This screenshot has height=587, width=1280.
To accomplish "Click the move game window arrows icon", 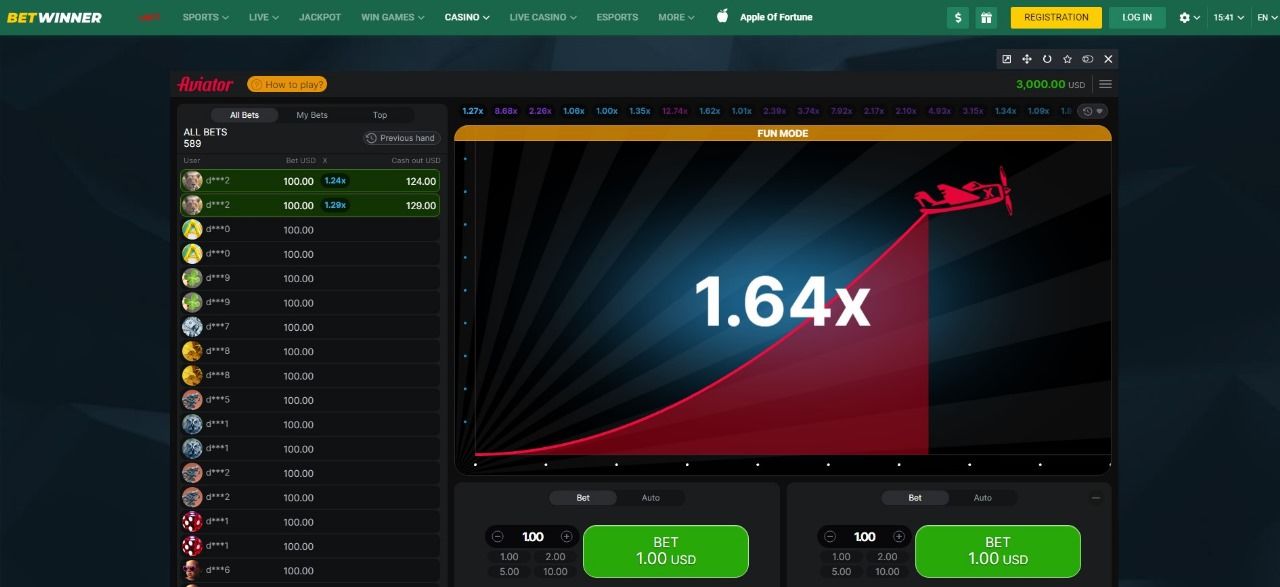I will point(1027,60).
